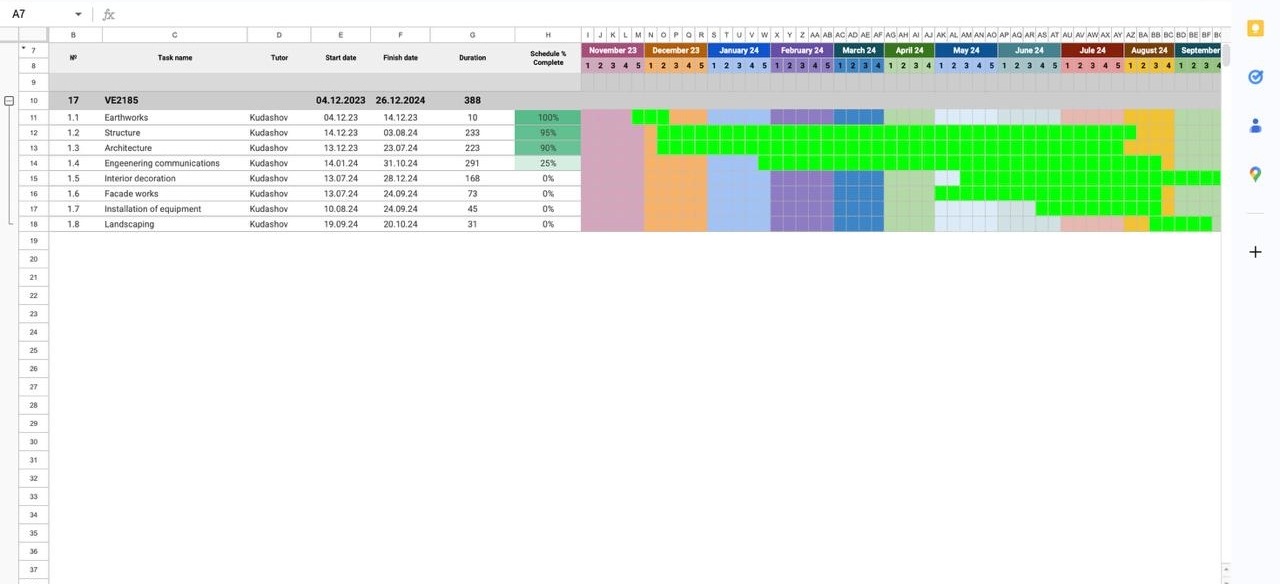Open Contacts in the side panel
The image size is (1280, 584).
1255,126
